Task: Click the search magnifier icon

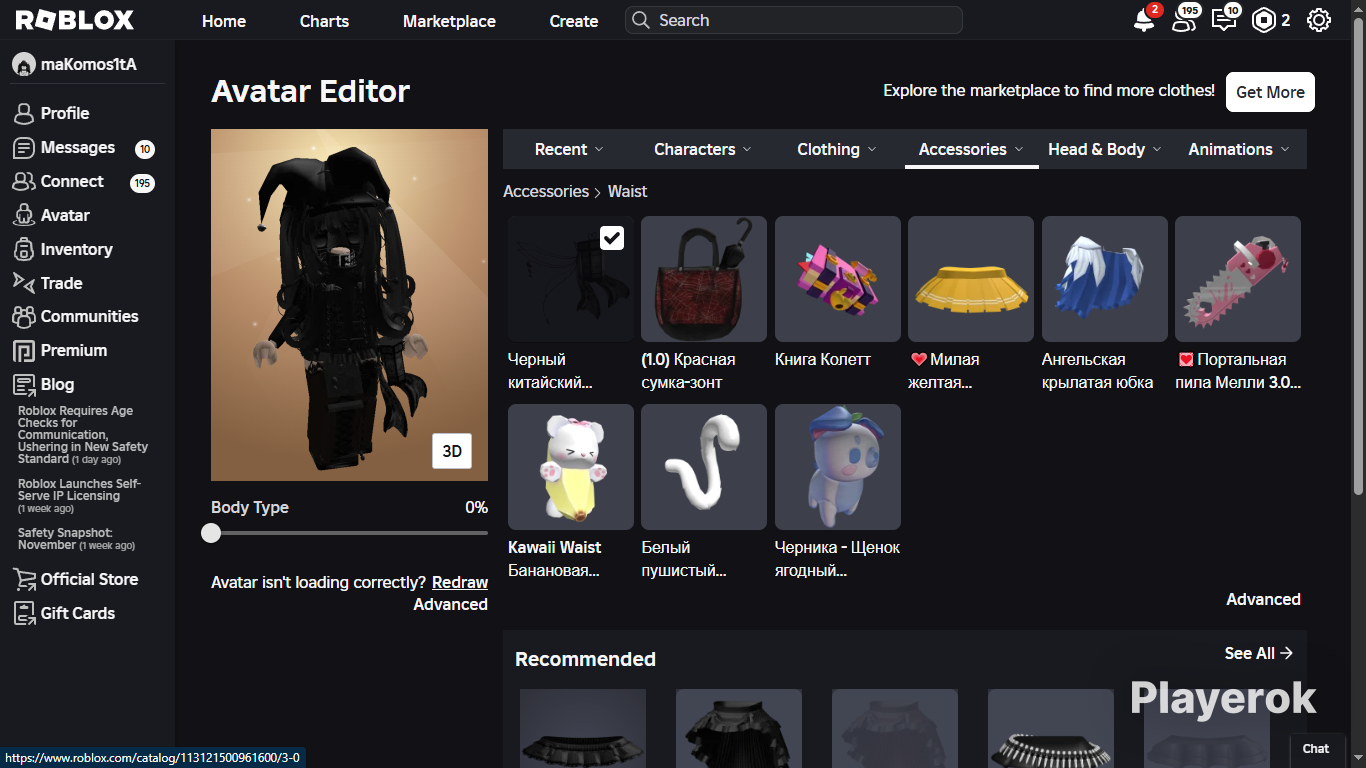Action: click(641, 20)
